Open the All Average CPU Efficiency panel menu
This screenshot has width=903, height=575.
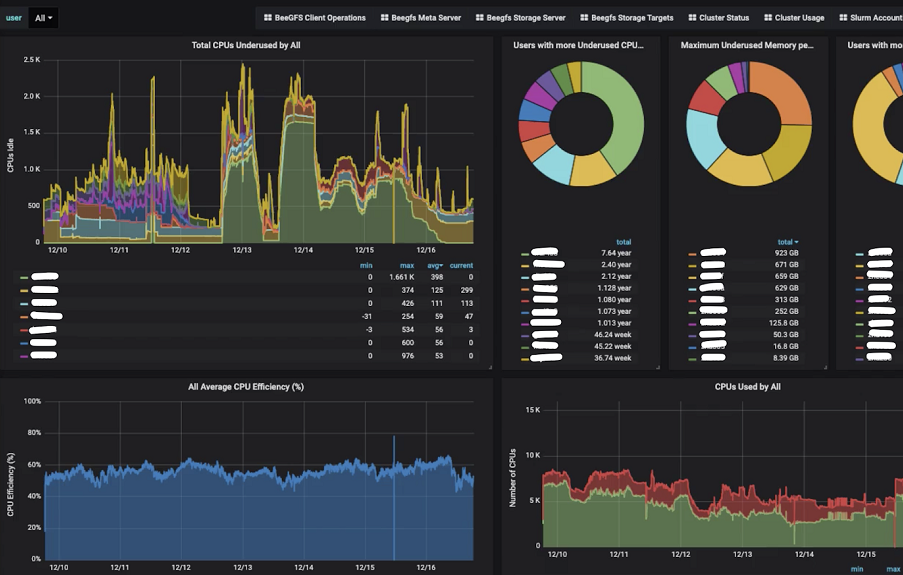[x=246, y=387]
